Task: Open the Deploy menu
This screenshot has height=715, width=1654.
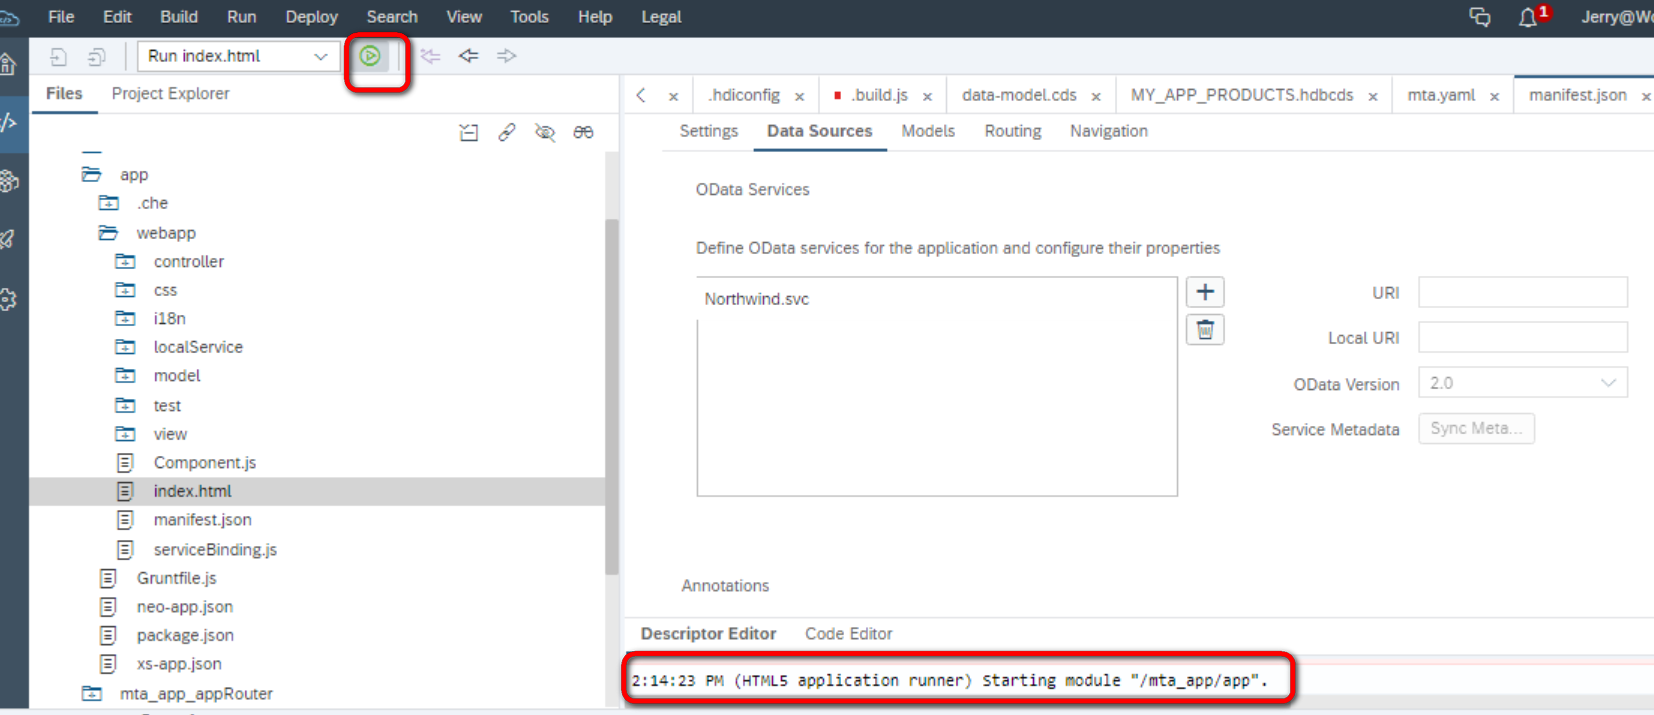Action: tap(312, 17)
